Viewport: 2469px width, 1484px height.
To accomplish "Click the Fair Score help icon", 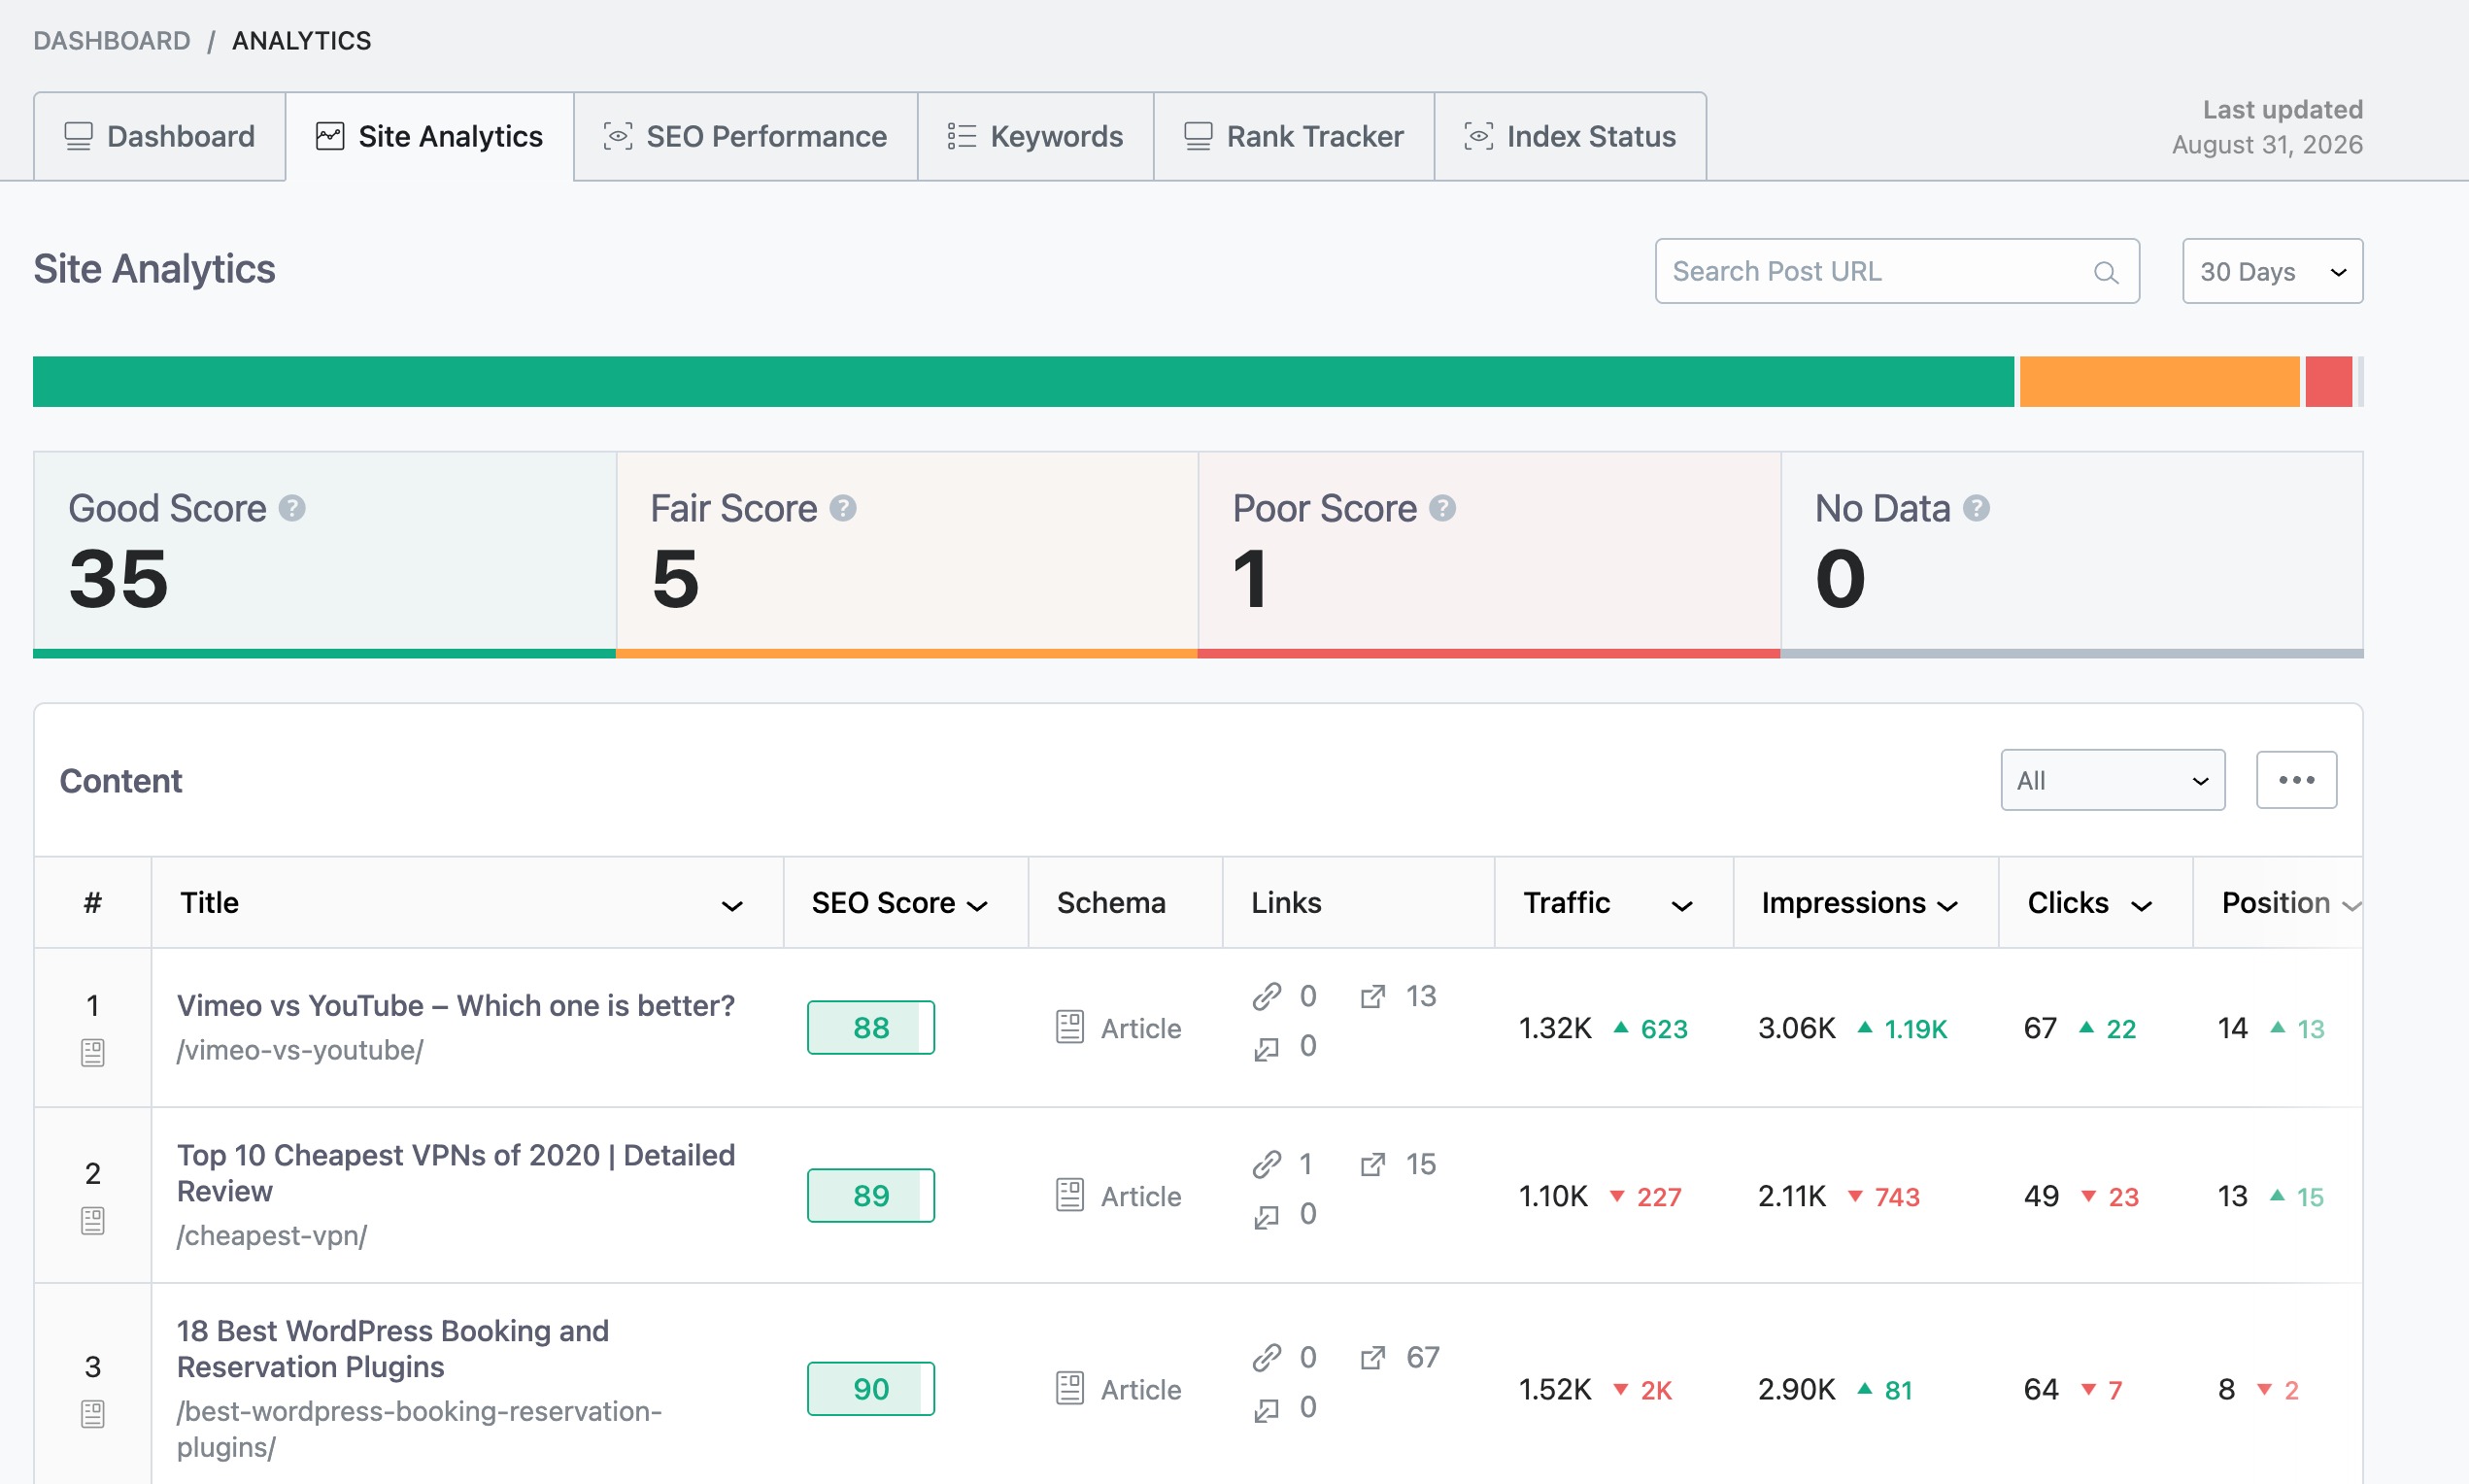I will coord(843,508).
